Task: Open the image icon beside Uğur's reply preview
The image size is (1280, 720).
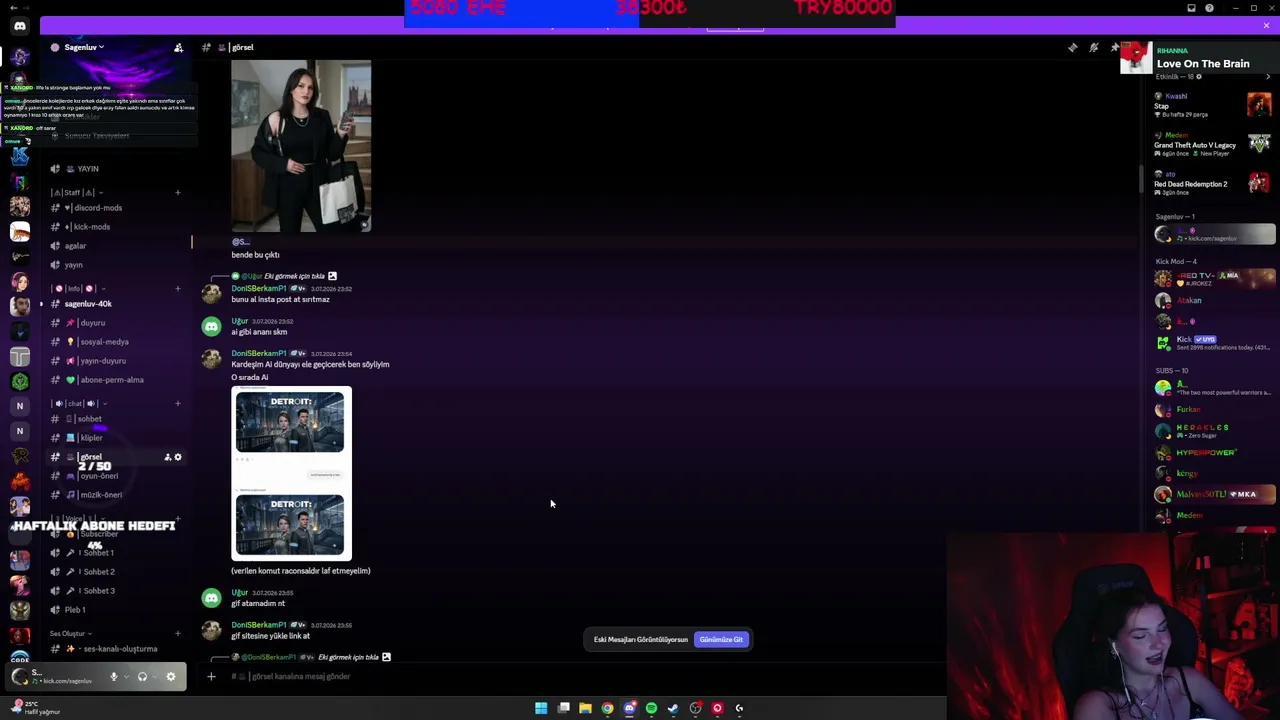Action: click(x=332, y=276)
